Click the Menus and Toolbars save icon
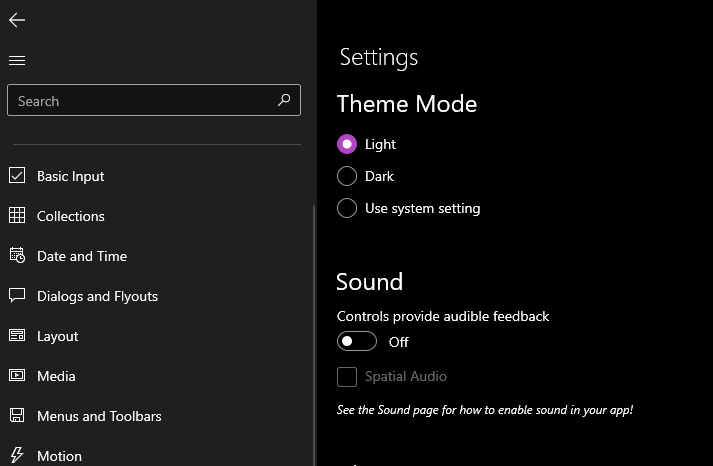This screenshot has width=713, height=466. (17, 416)
